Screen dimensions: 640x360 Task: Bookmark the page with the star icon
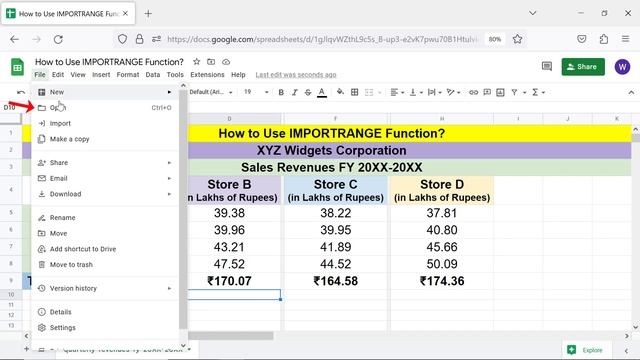point(517,39)
